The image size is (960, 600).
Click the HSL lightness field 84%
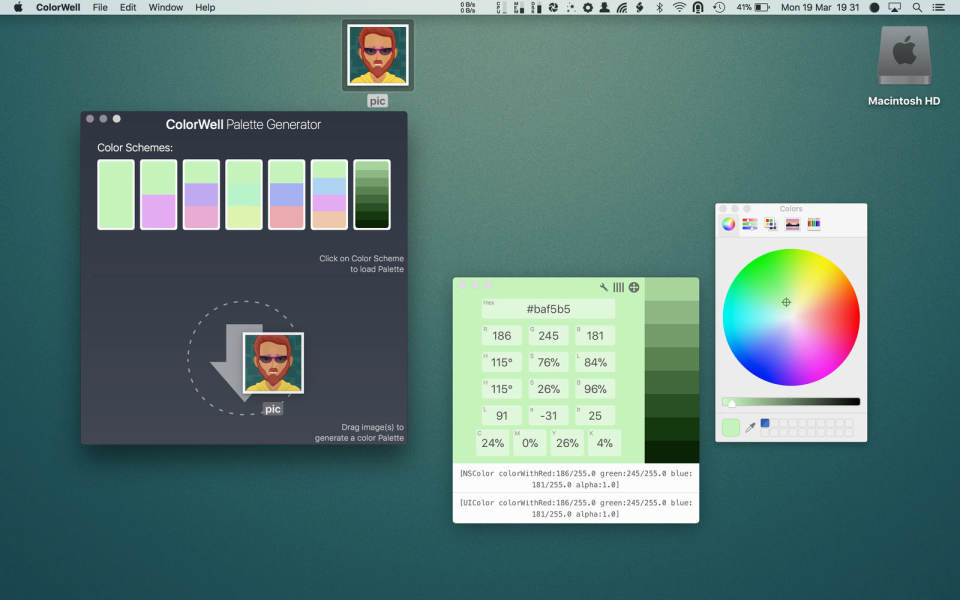[x=594, y=362]
